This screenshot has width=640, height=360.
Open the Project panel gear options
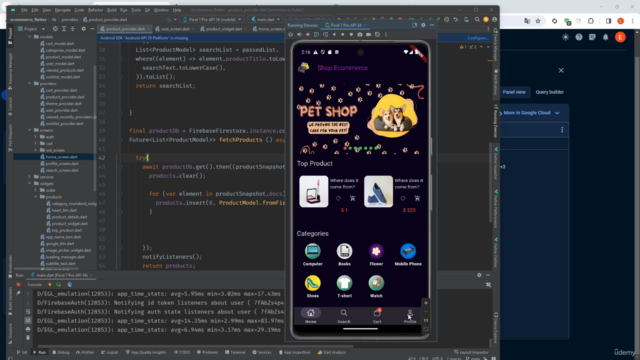point(83,29)
